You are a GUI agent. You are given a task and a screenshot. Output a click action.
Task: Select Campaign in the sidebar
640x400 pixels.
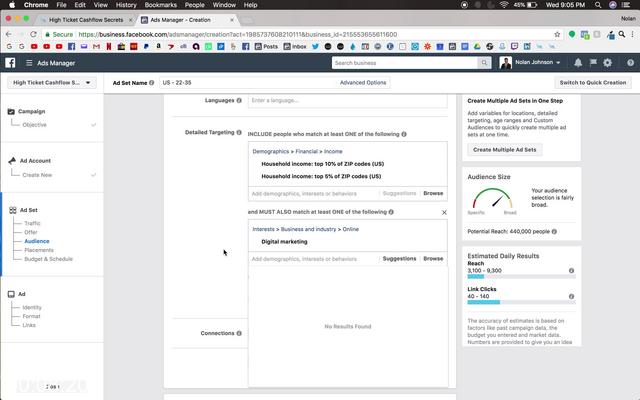pyautogui.click(x=31, y=111)
